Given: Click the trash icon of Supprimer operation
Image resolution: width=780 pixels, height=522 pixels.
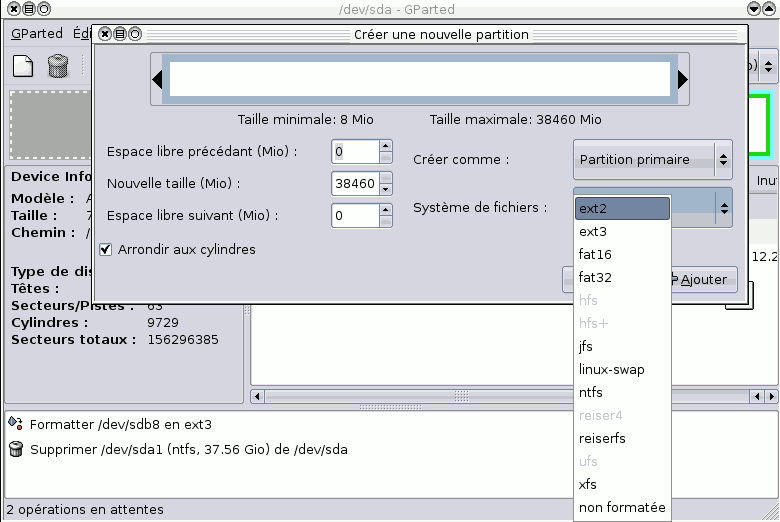Looking at the screenshot, I should click(15, 449).
